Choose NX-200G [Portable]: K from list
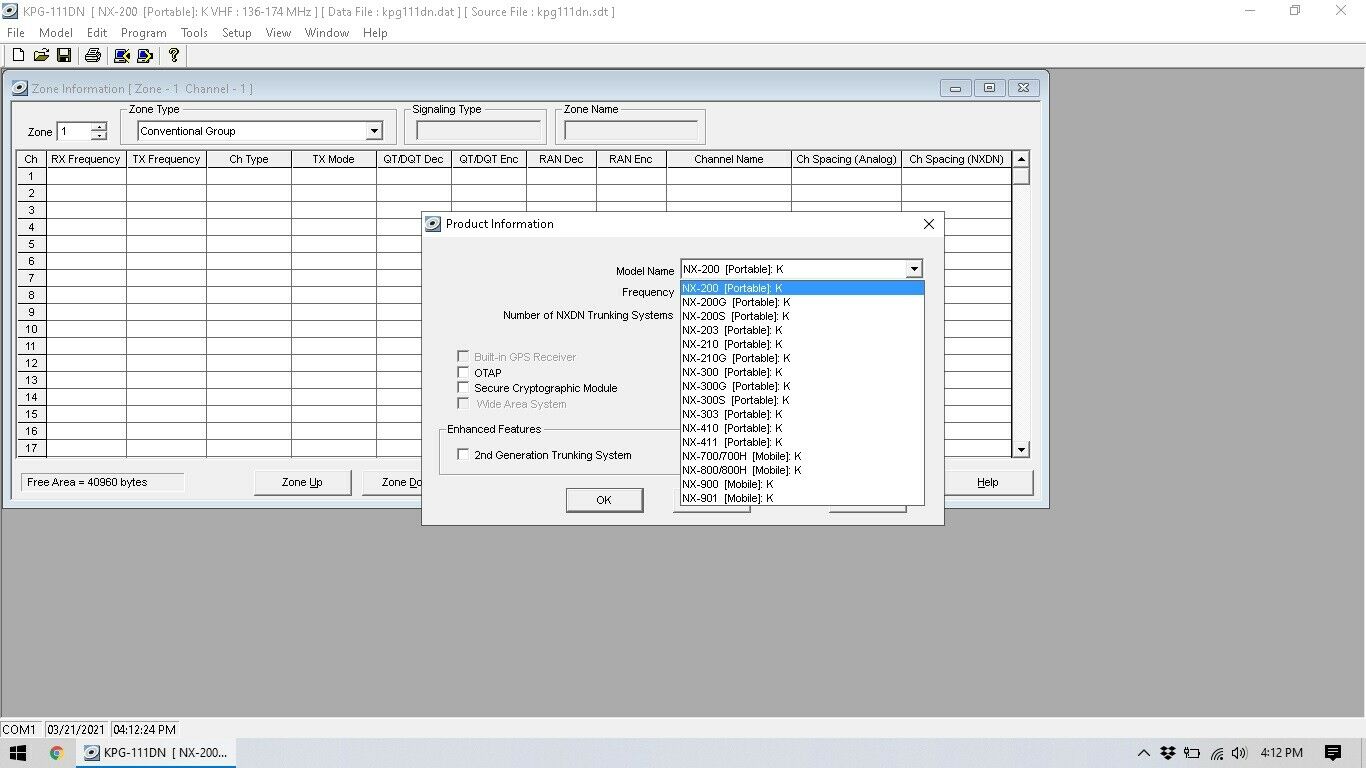Image resolution: width=1366 pixels, height=768 pixels. click(x=802, y=302)
